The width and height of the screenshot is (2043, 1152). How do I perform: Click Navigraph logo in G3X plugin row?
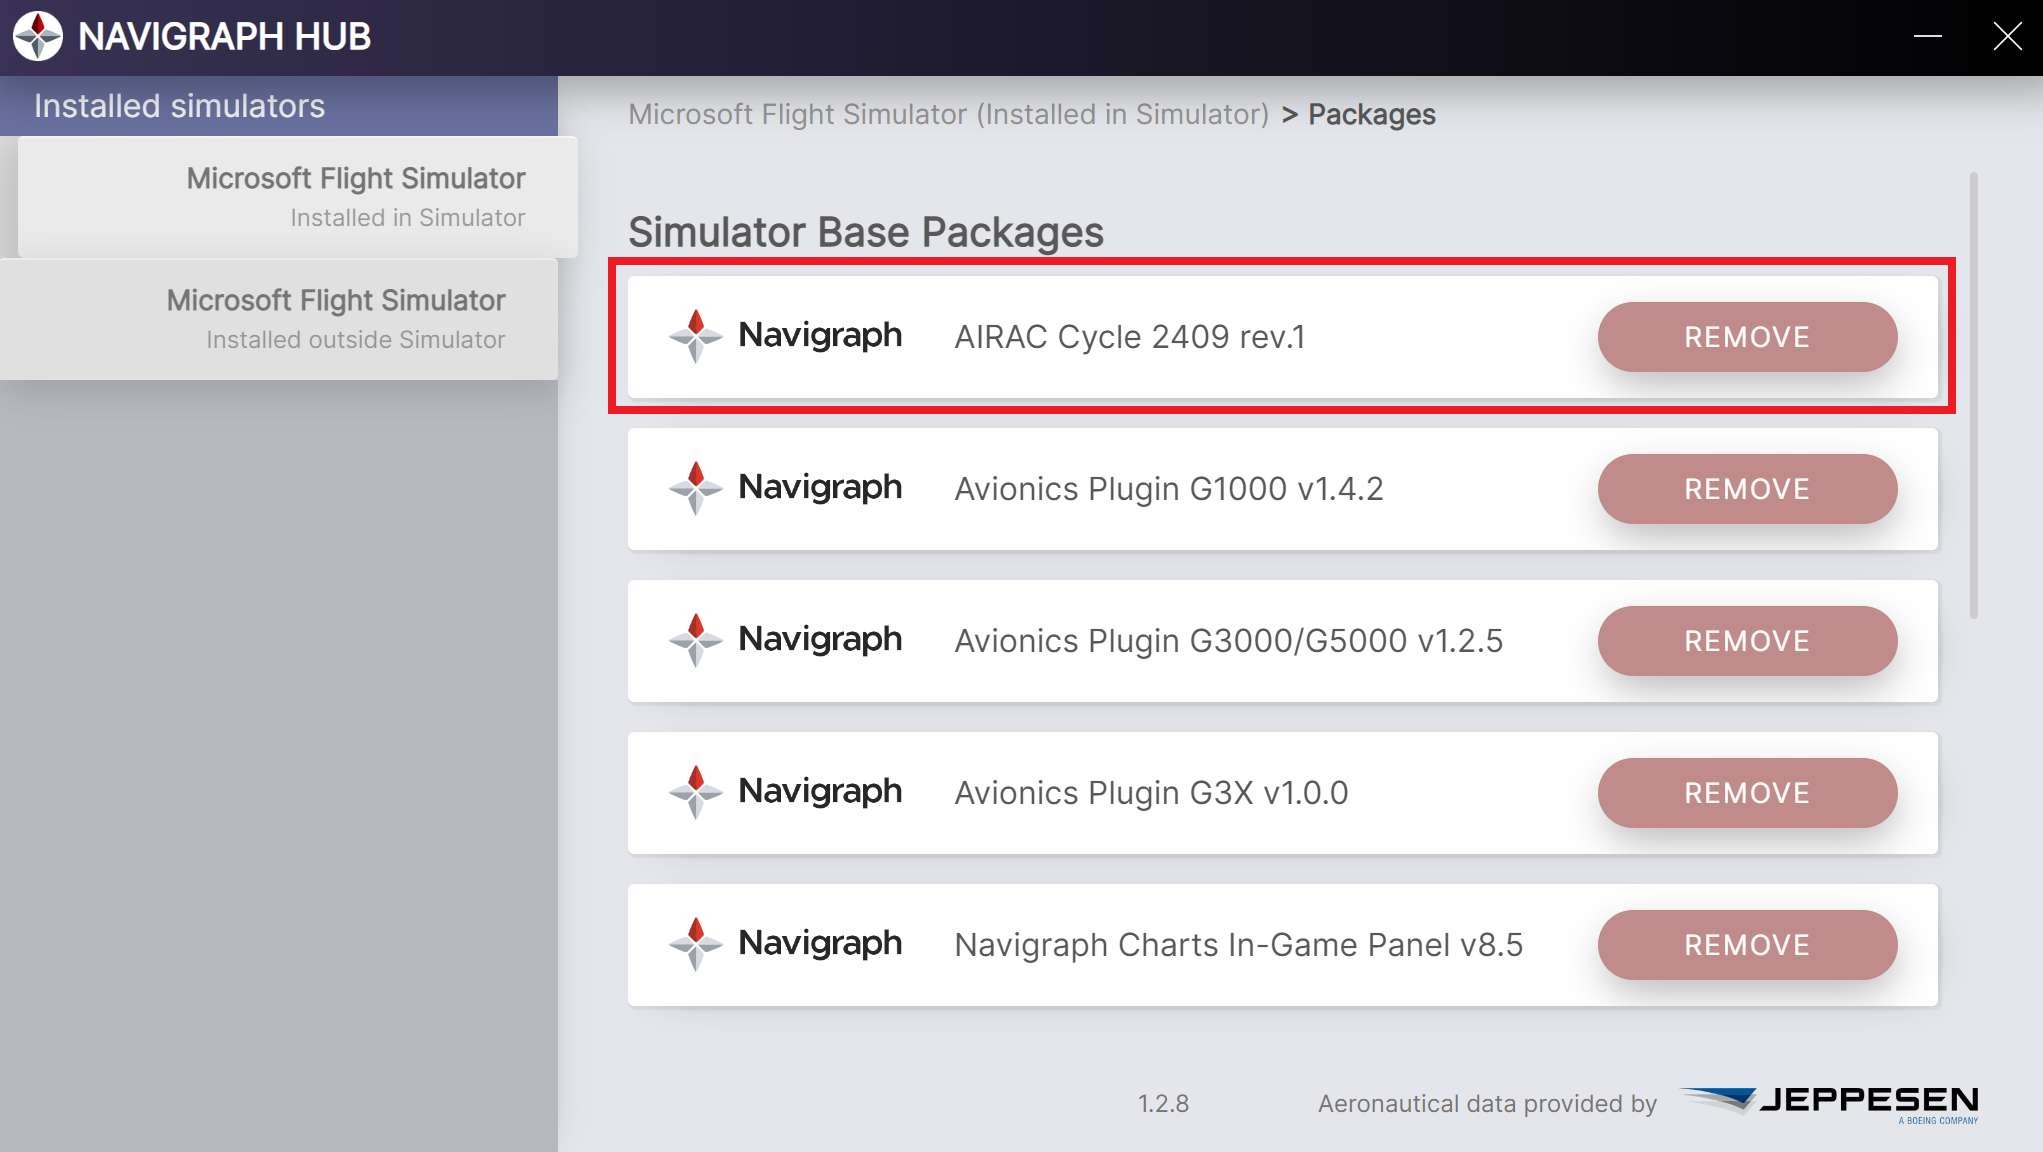(x=785, y=792)
